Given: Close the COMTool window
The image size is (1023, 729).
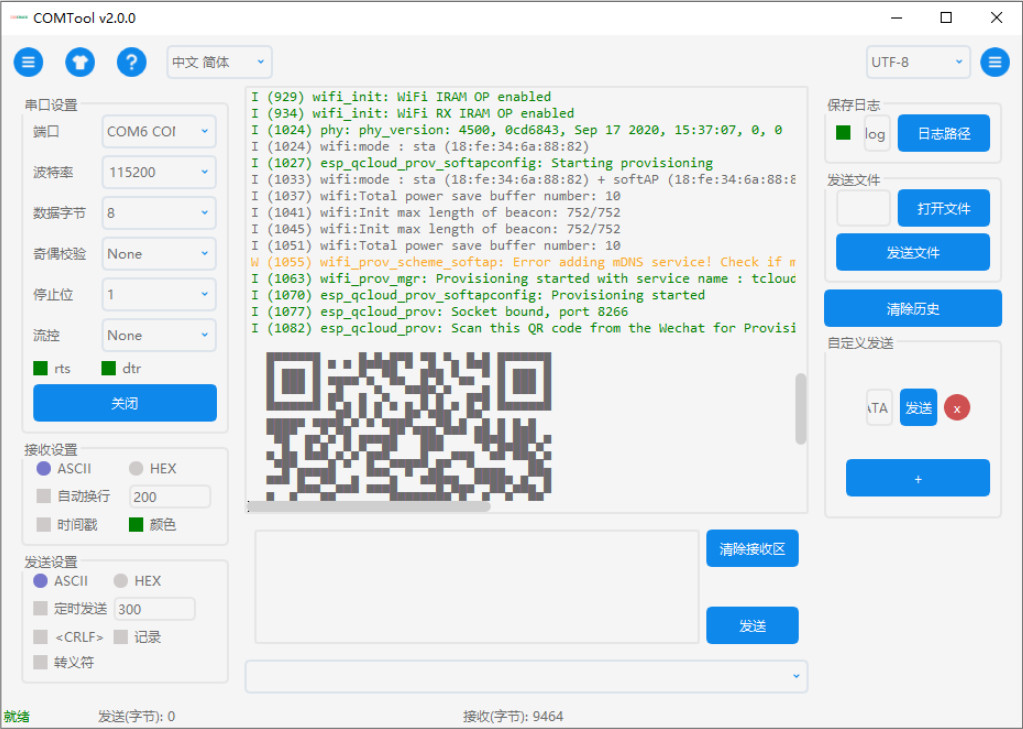Looking at the screenshot, I should 996,18.
